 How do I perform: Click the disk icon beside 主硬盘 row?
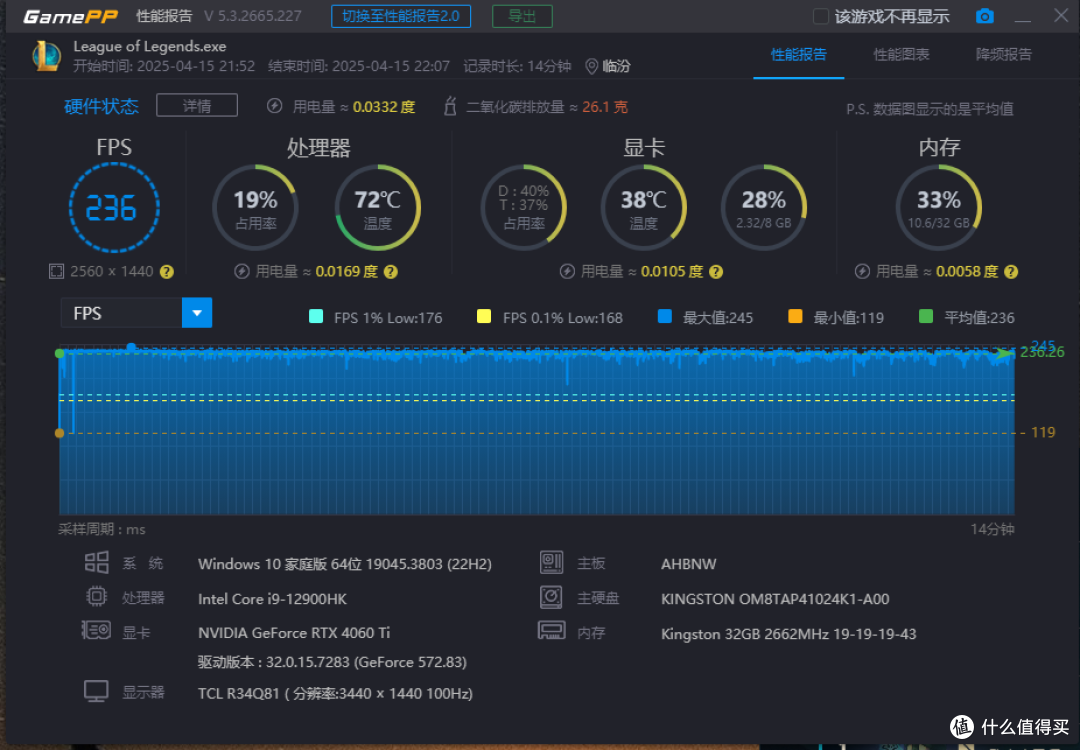pyautogui.click(x=551, y=596)
